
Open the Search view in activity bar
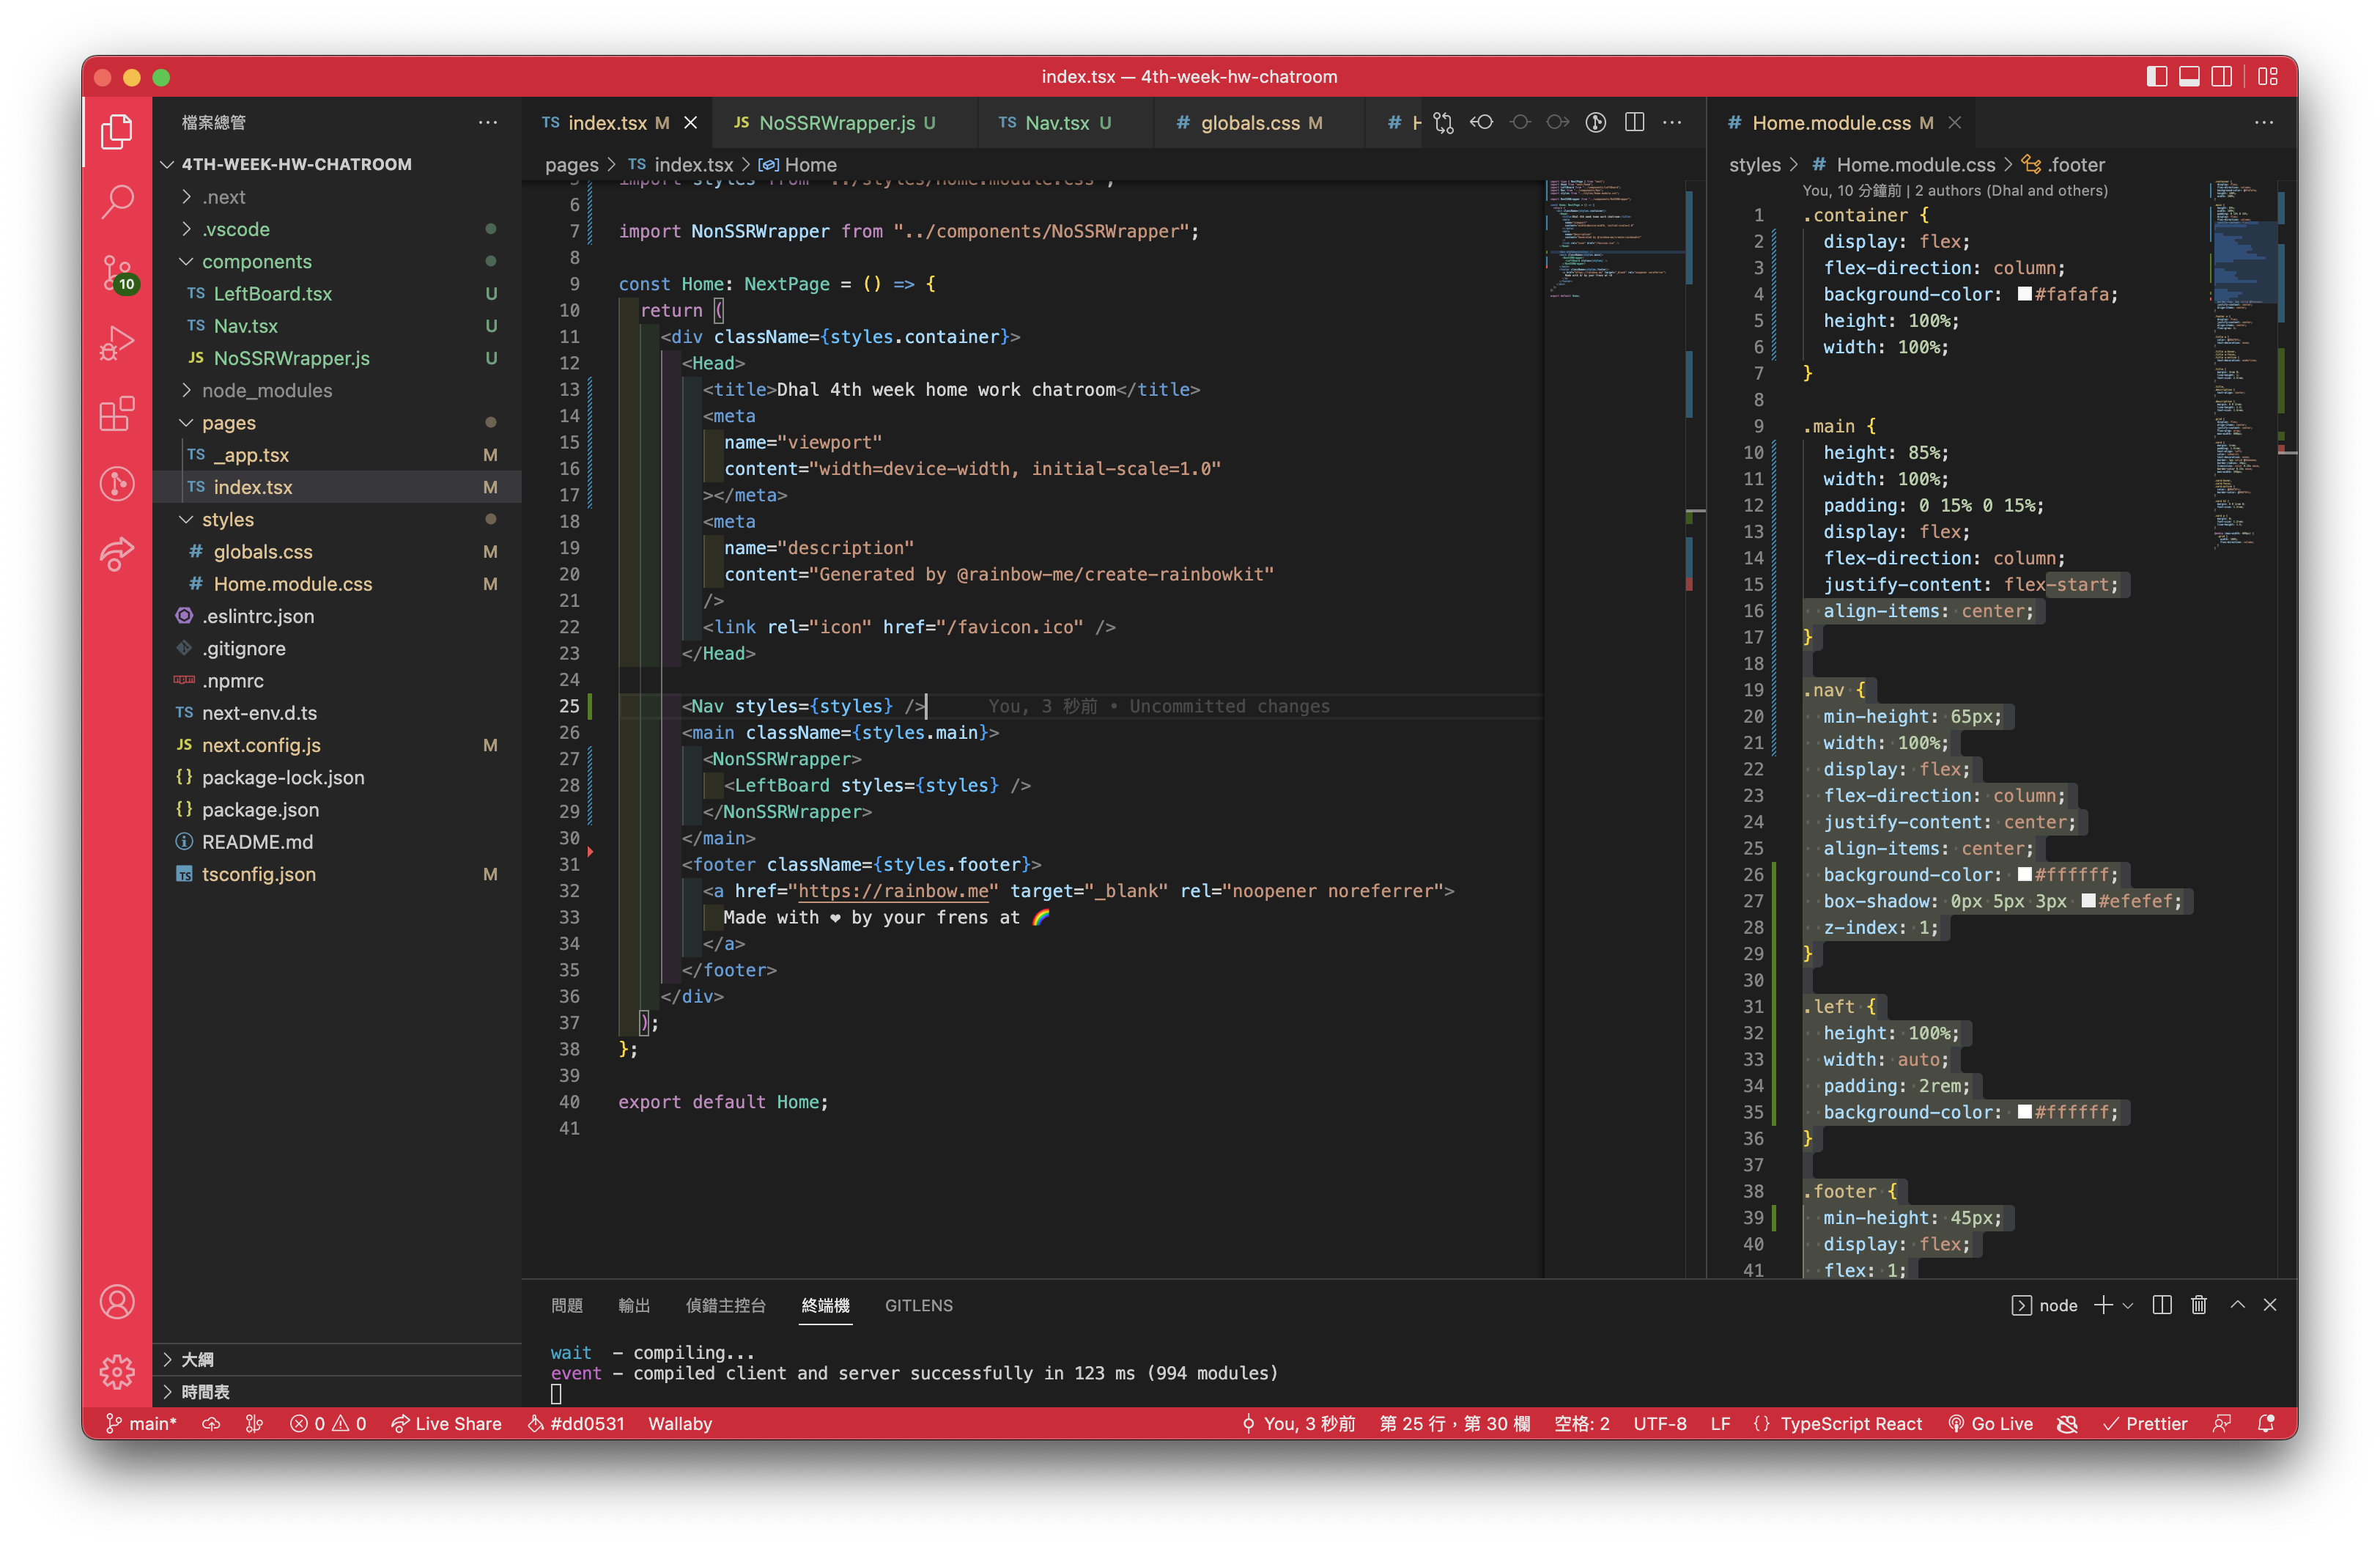coord(117,201)
